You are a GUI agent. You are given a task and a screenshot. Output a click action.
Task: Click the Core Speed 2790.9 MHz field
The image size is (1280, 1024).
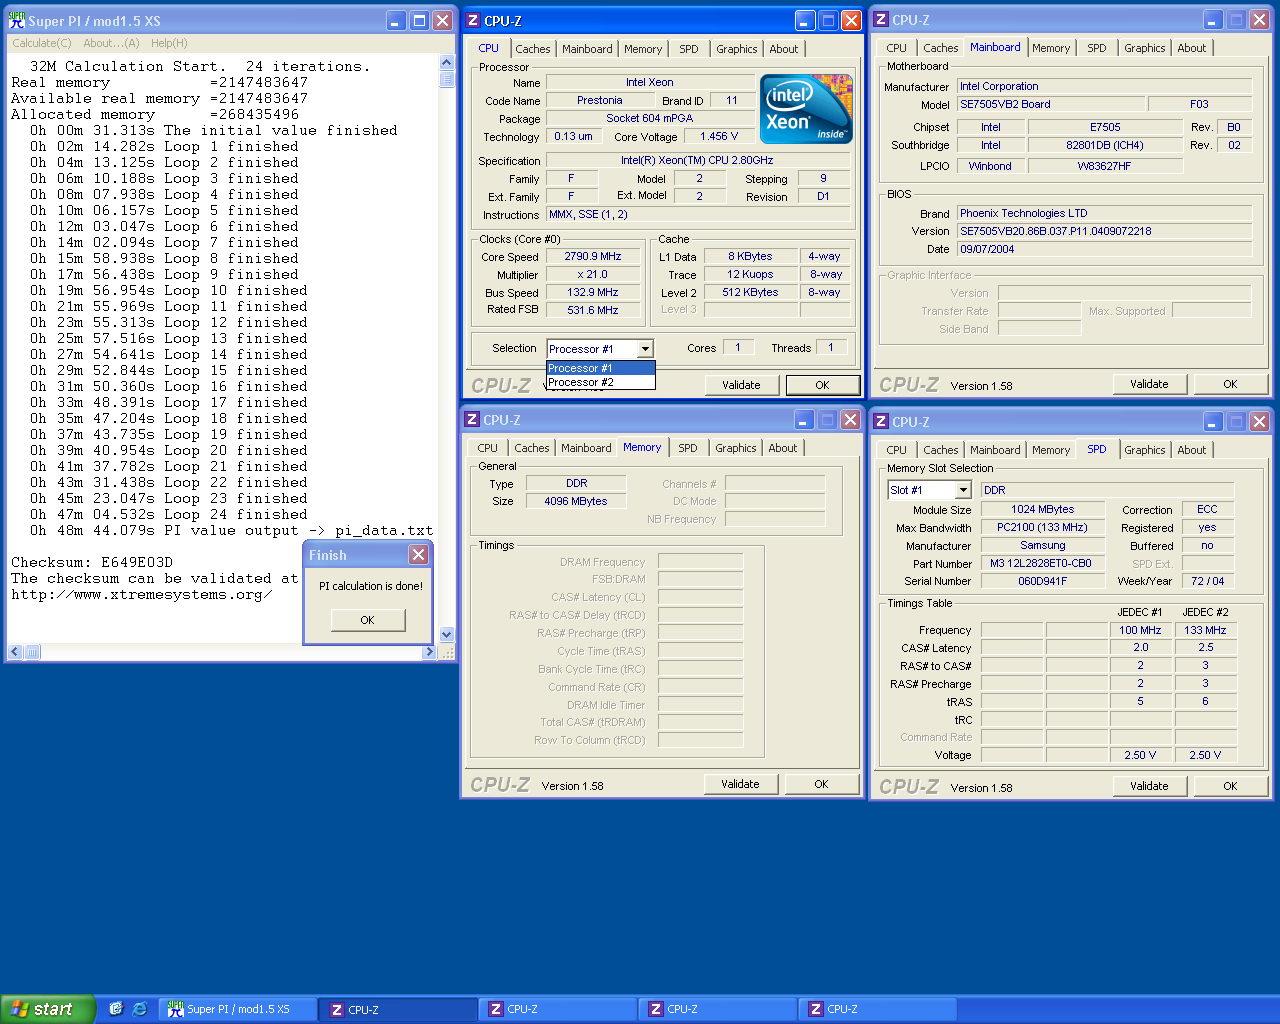(593, 256)
